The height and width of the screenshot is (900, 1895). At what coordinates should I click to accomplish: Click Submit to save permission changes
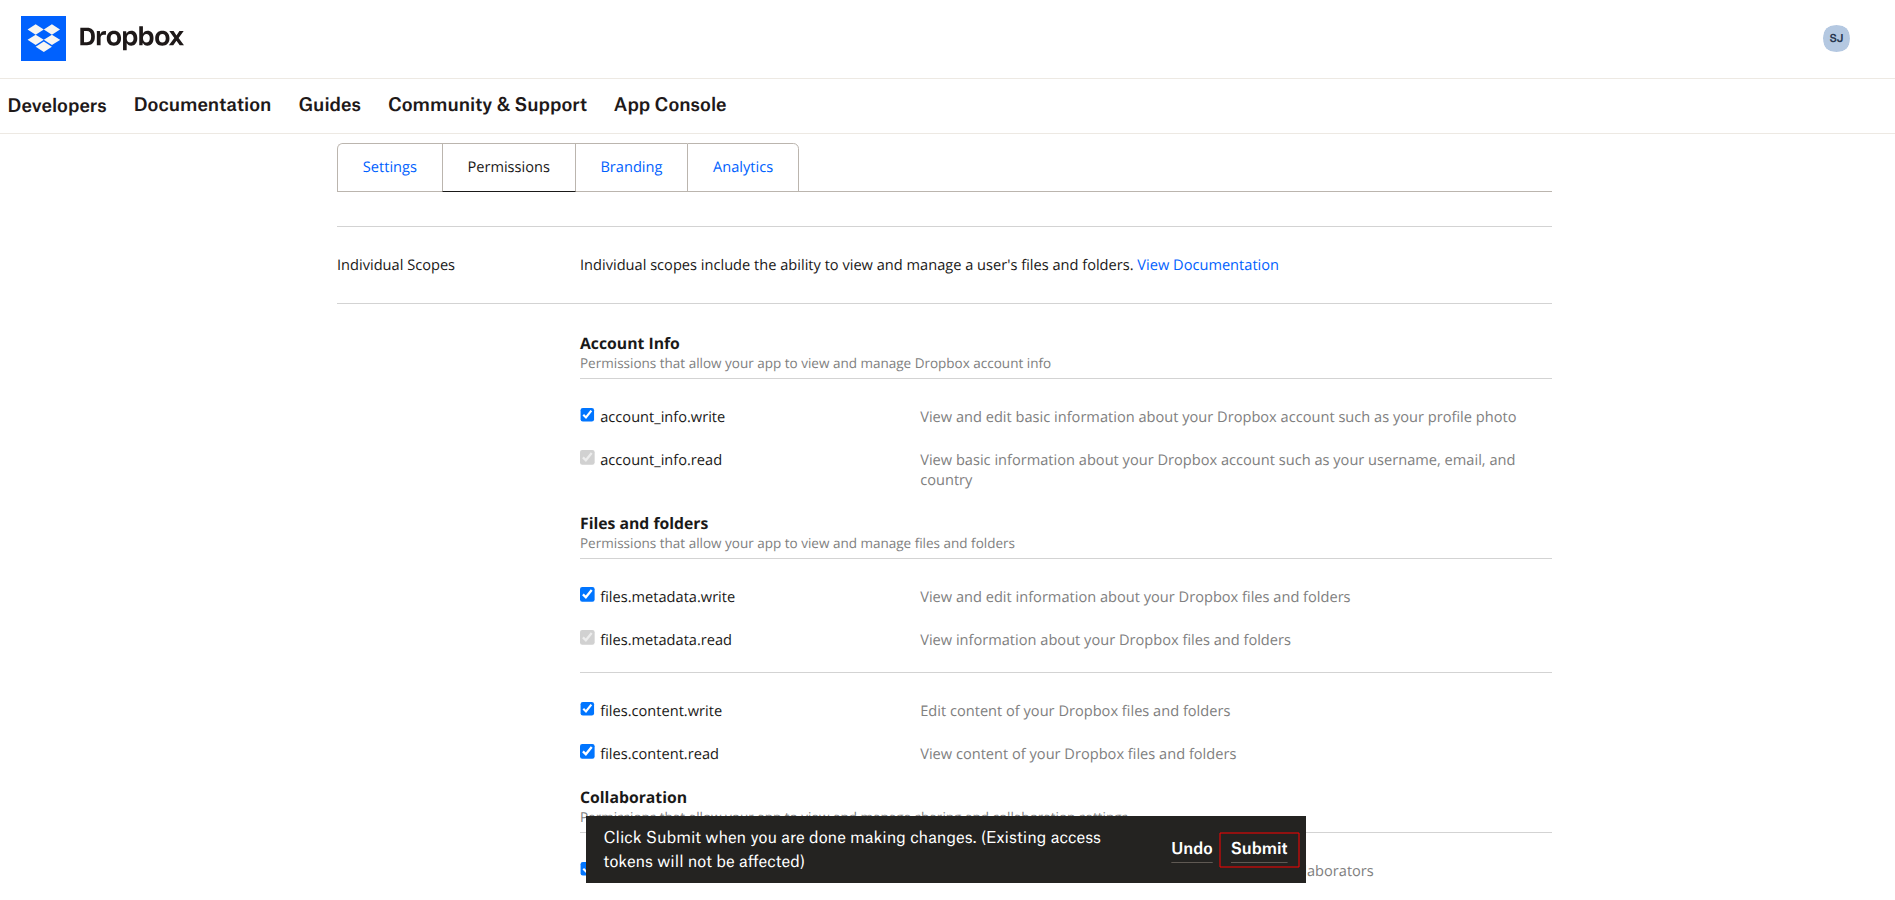coord(1259,849)
